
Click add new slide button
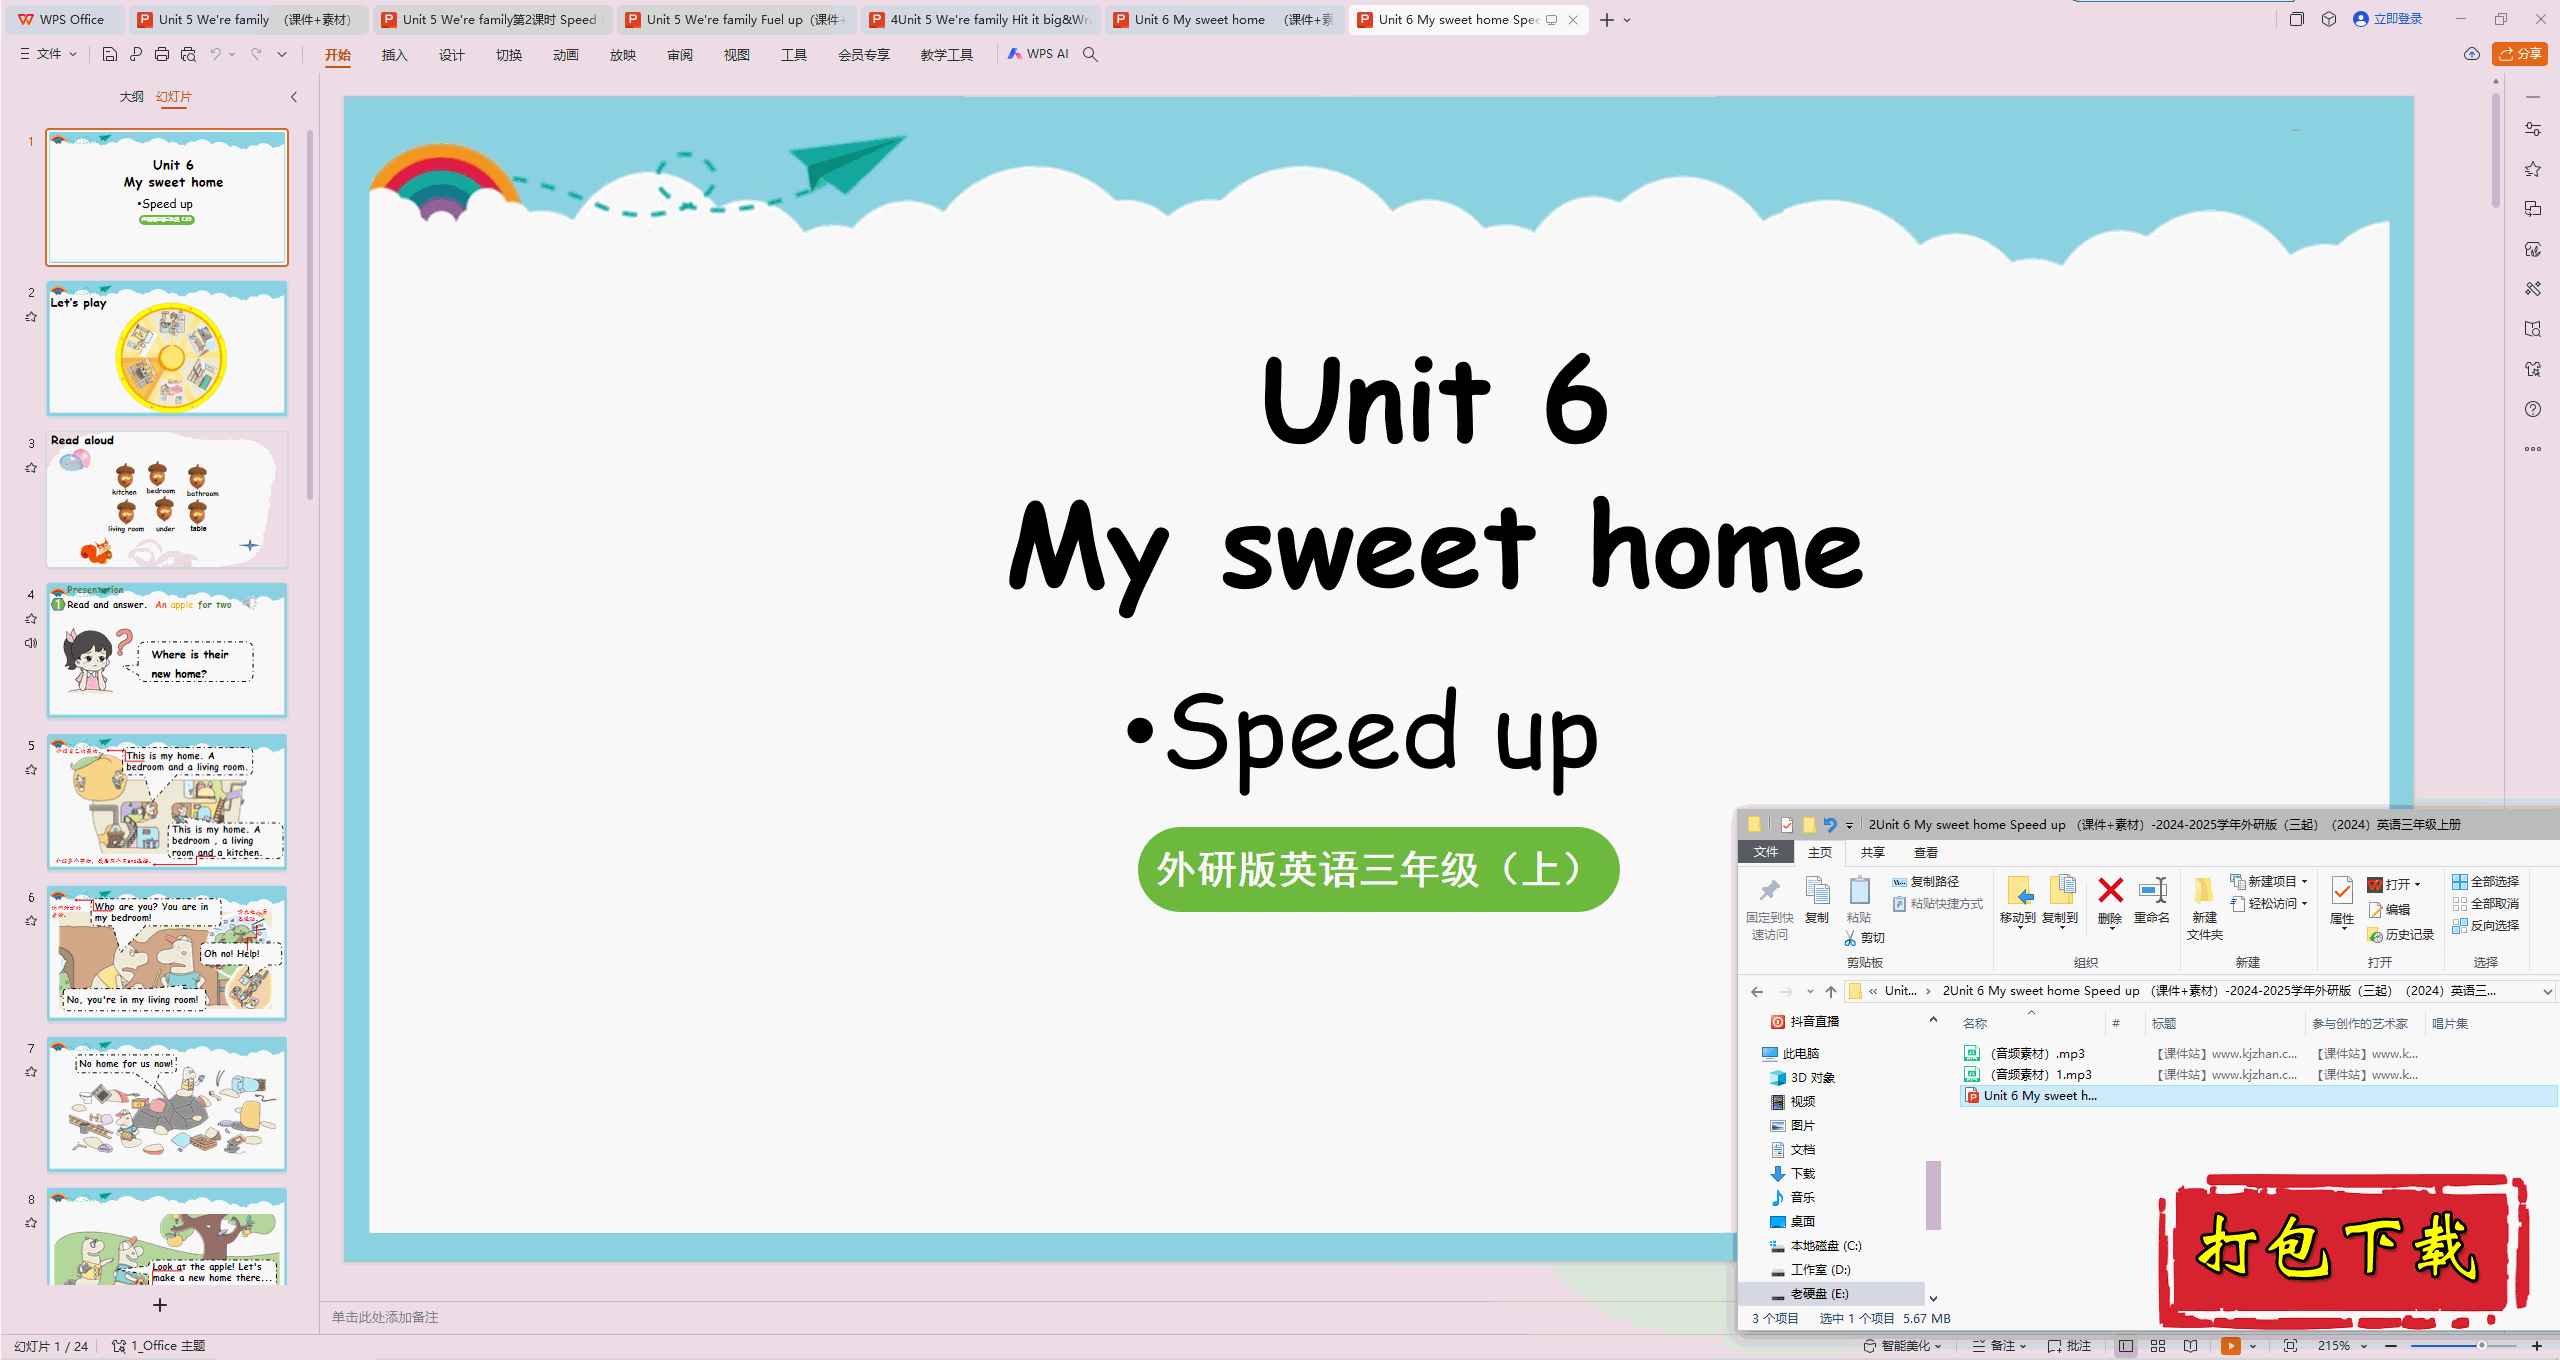click(164, 1304)
